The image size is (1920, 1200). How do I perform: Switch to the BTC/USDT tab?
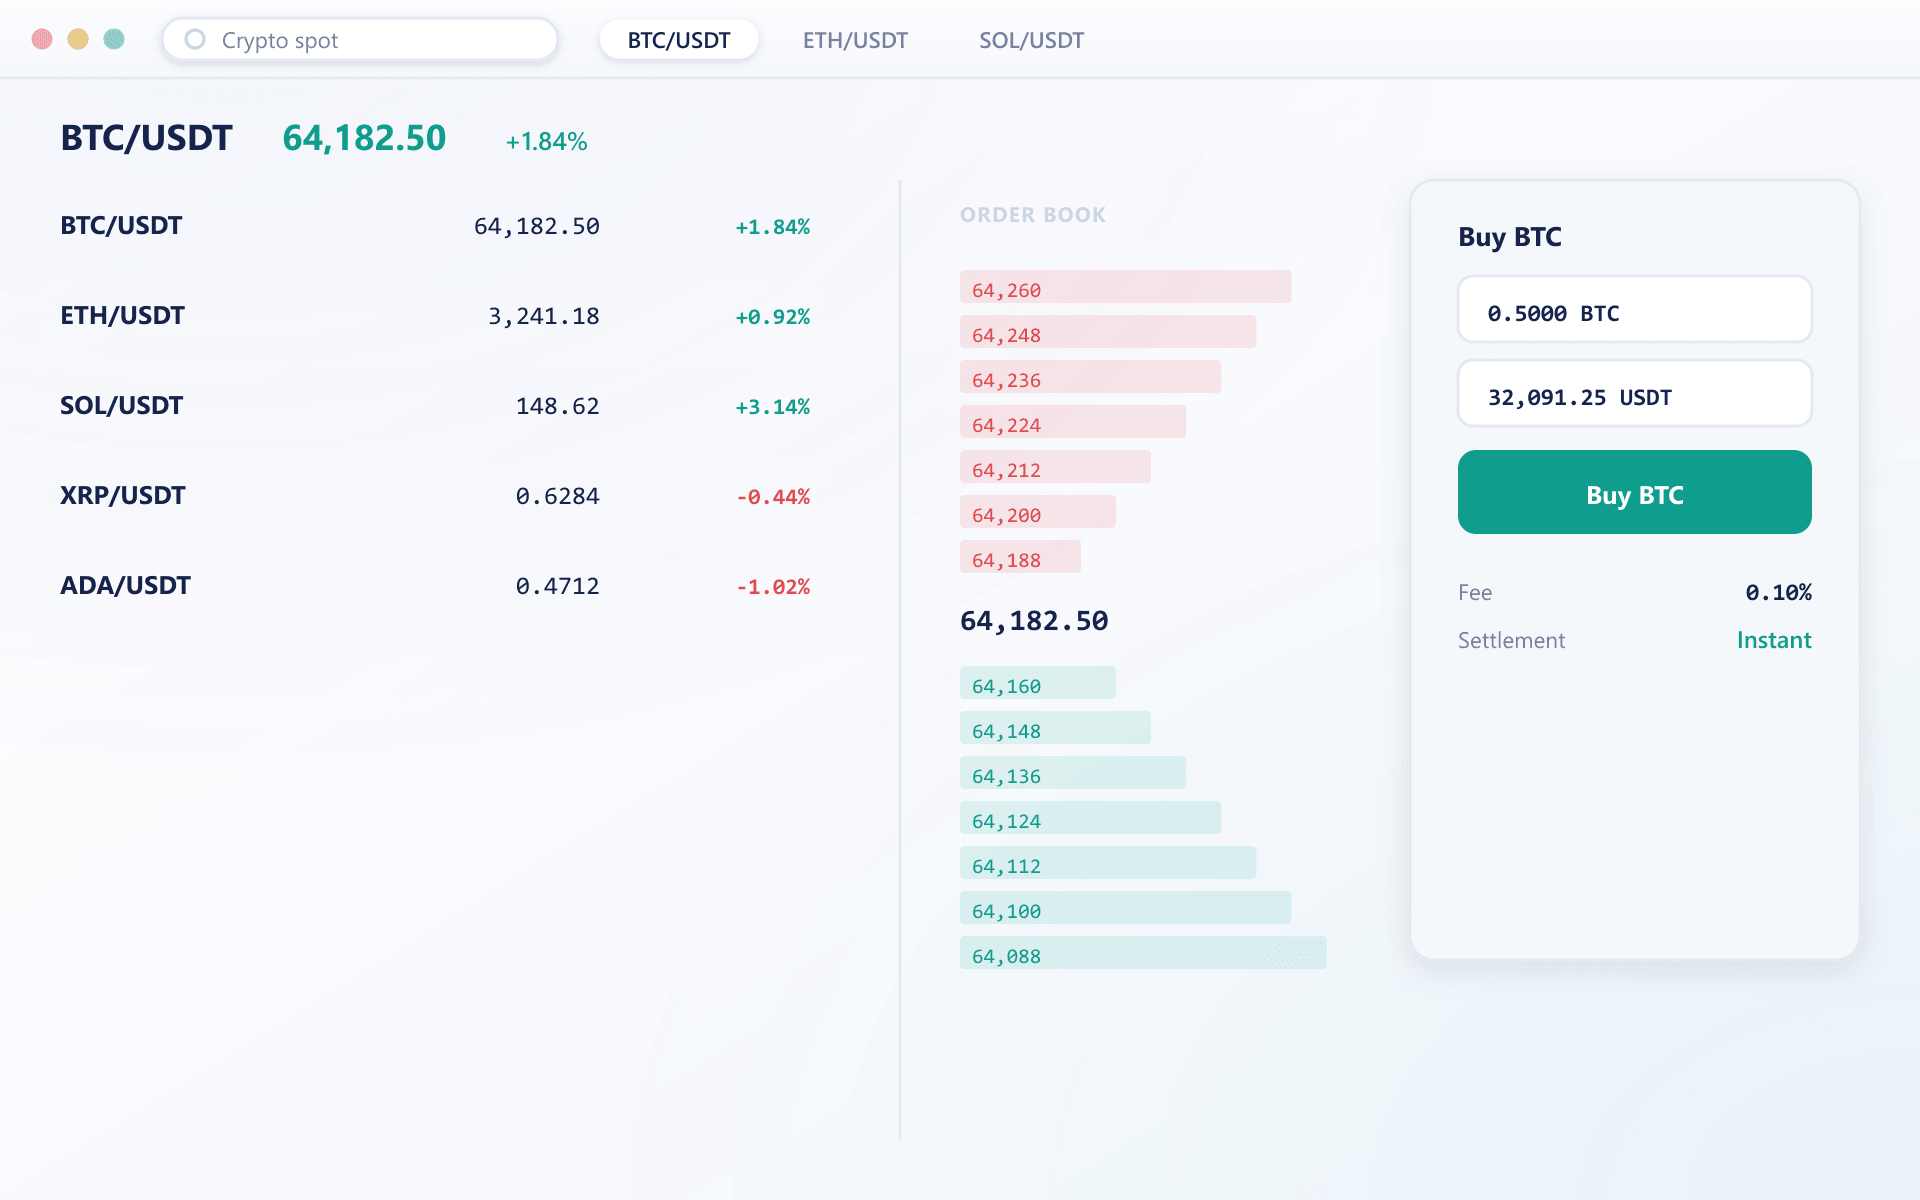[x=679, y=40]
